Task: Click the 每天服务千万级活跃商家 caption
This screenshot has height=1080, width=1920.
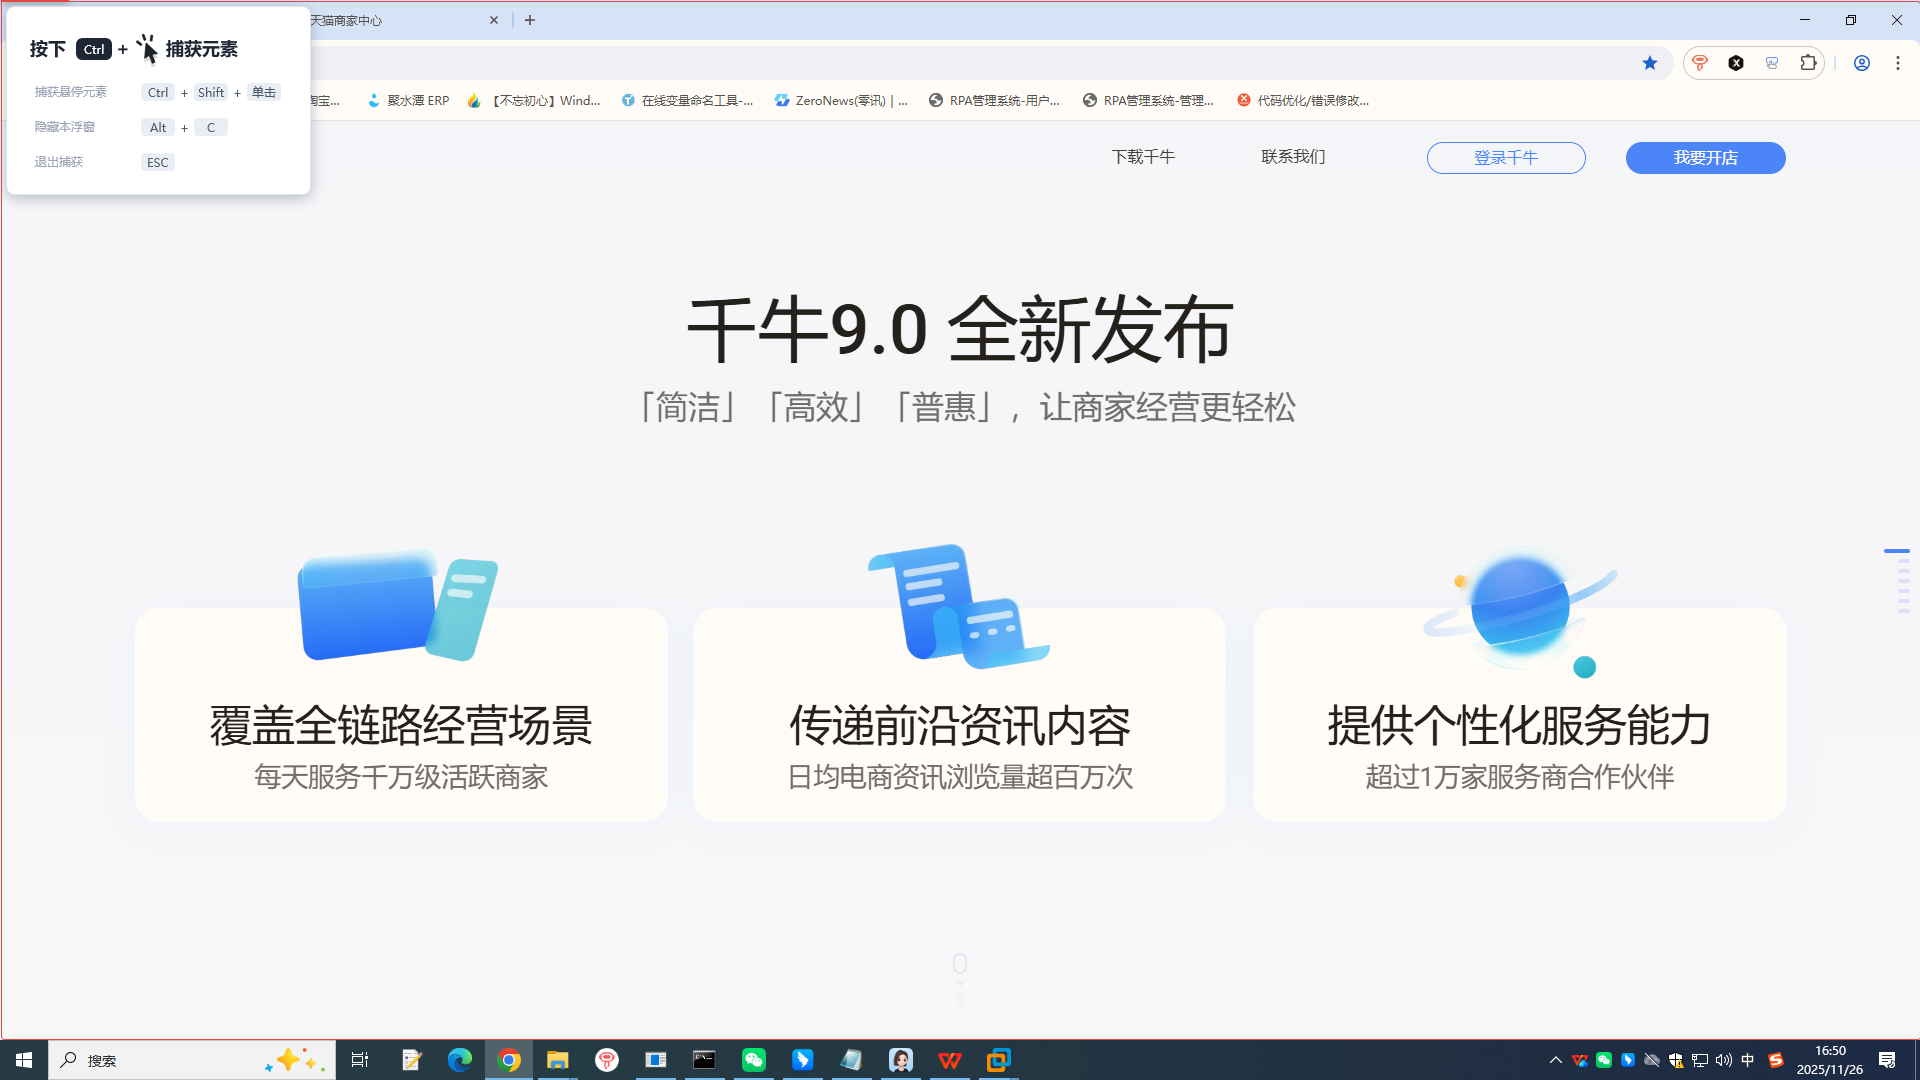Action: coord(401,777)
